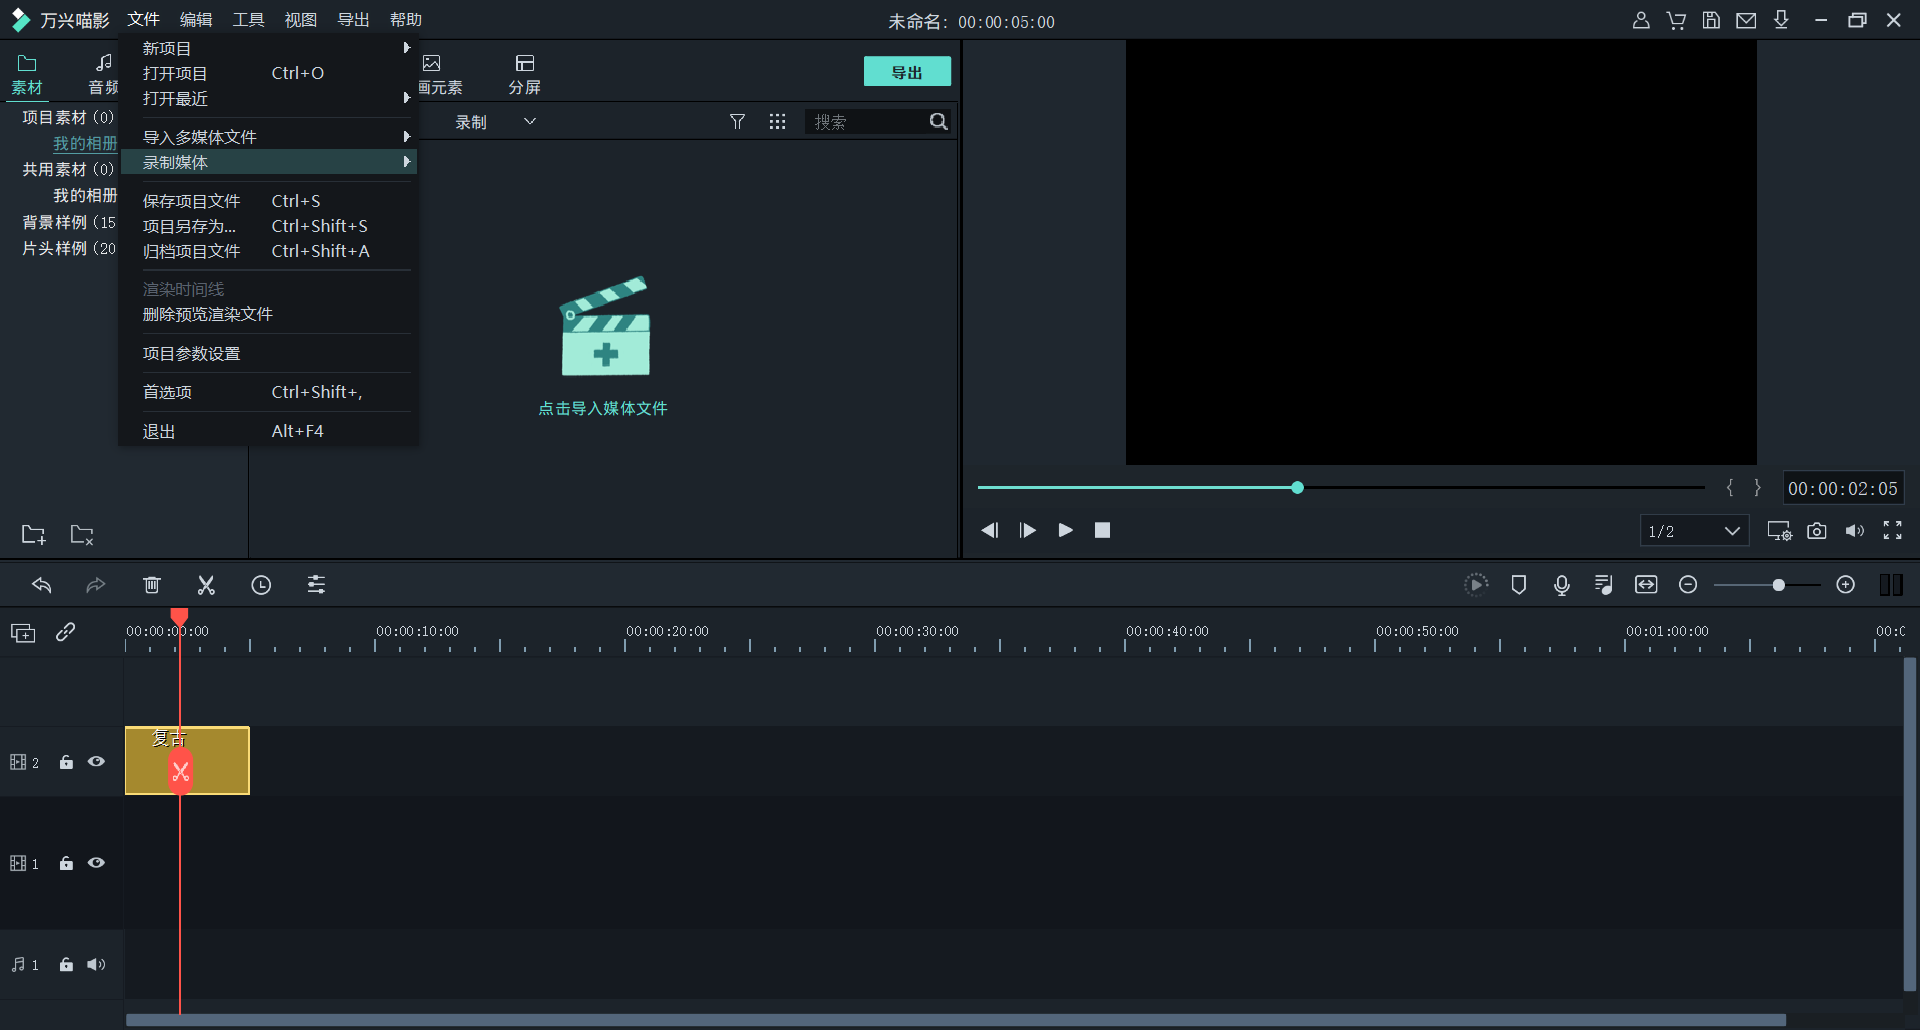Hide video track 2 using eye icon
Viewport: 1920px width, 1030px height.
coord(96,762)
